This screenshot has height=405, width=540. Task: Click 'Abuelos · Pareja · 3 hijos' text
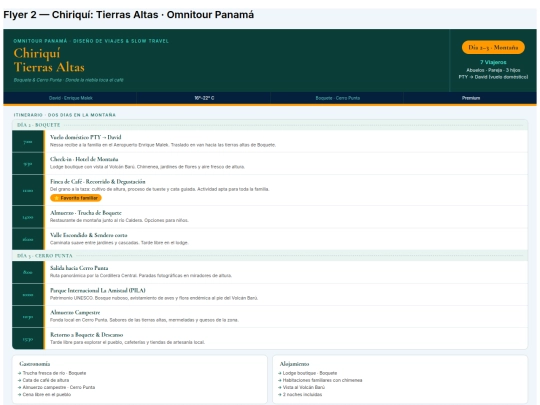click(x=493, y=70)
